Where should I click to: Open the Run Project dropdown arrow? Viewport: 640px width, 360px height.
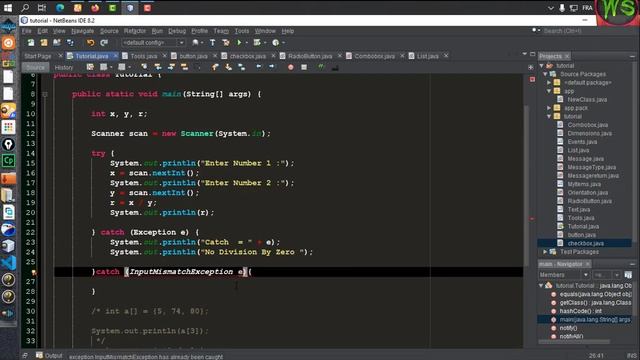click(x=247, y=43)
